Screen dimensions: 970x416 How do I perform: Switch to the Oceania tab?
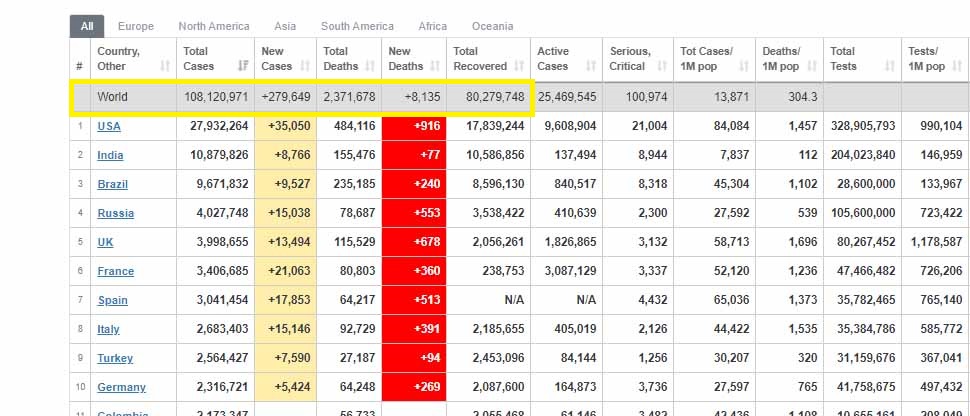492,26
